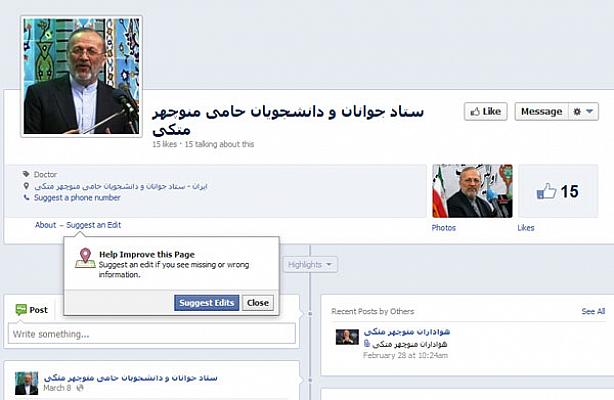Expand the Highlights dropdown
Viewport: 614px width, 400px height.
310,265
